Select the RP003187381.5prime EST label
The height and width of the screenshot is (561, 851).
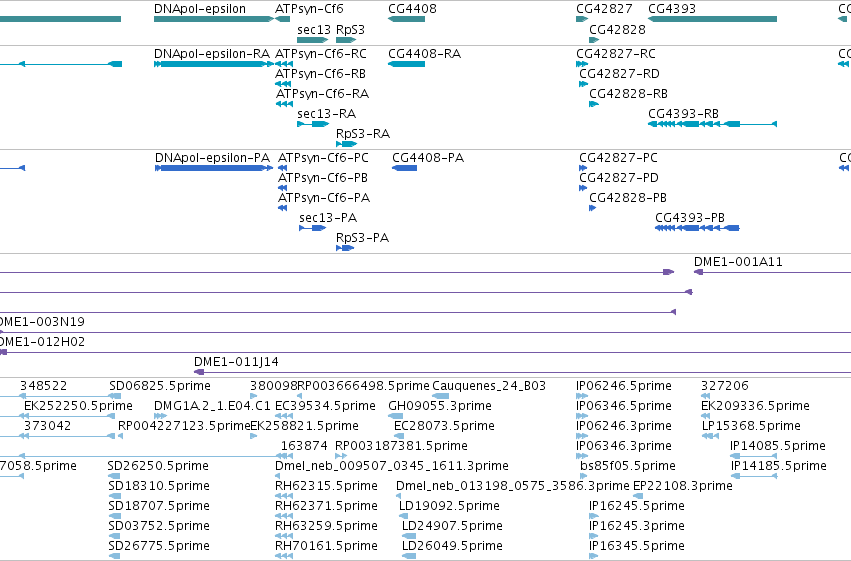click(402, 447)
